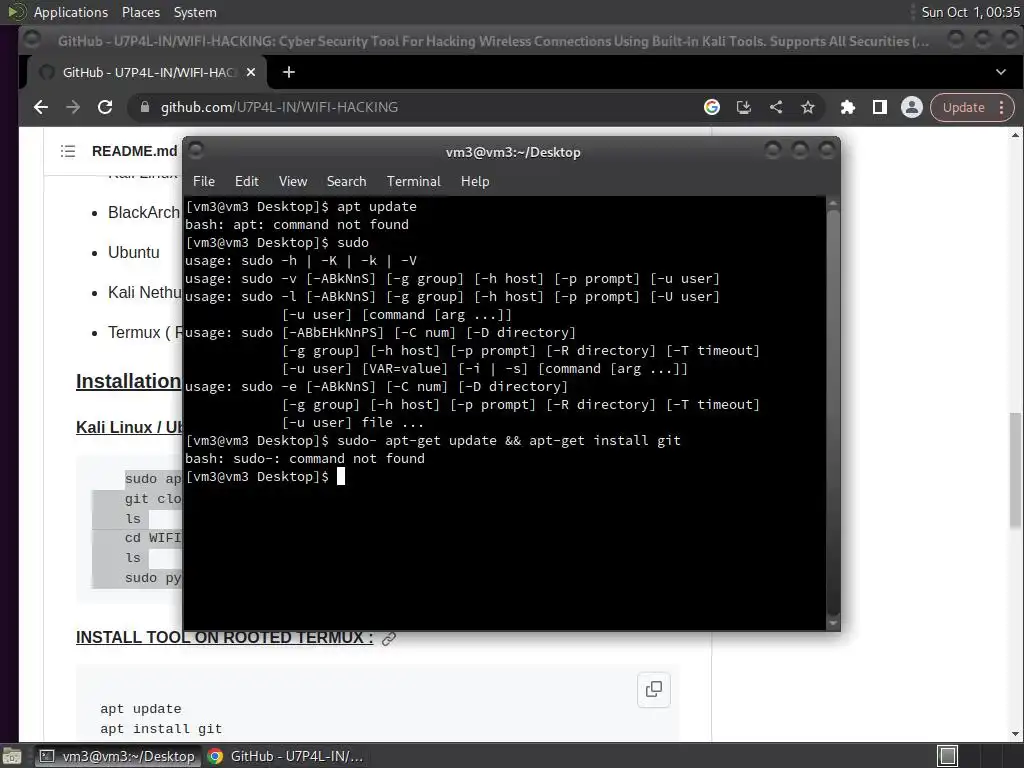Click the README.md file label
The width and height of the screenshot is (1024, 768).
point(134,152)
